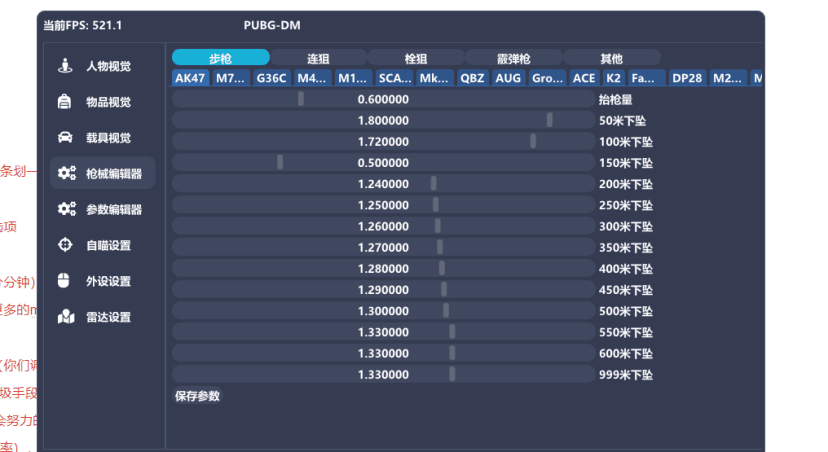Click the 人物视觉 person icon

(x=65, y=65)
